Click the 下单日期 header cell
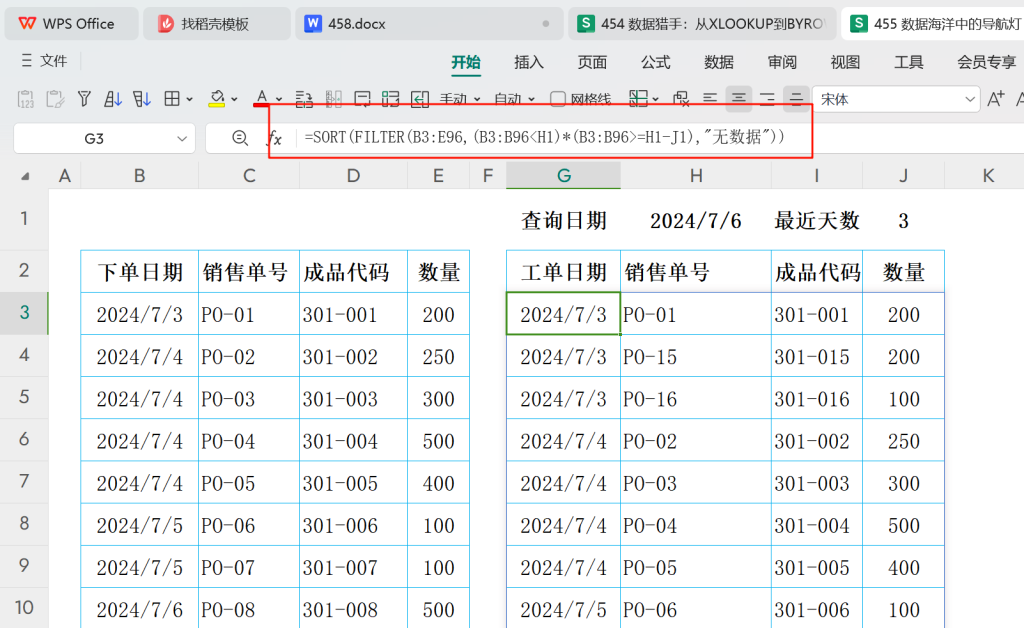 140,272
